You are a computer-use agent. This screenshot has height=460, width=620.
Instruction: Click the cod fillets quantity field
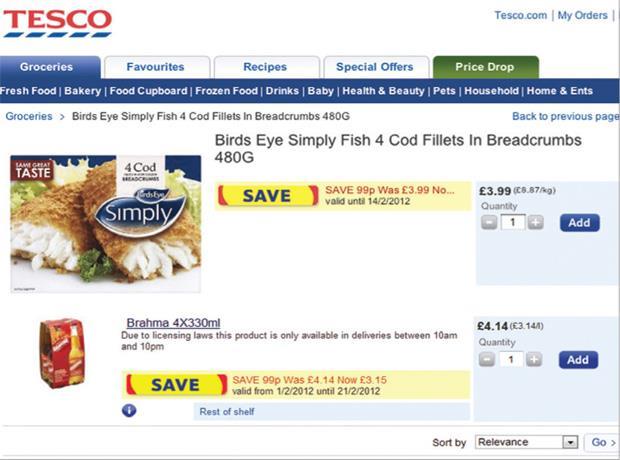(x=512, y=222)
